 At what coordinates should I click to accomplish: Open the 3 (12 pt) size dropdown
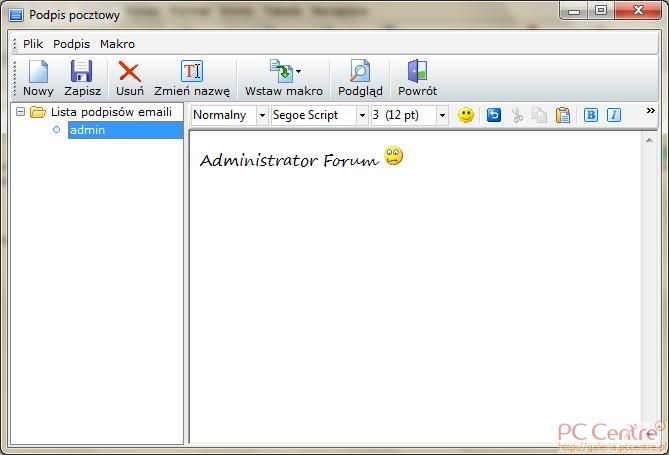pyautogui.click(x=442, y=115)
